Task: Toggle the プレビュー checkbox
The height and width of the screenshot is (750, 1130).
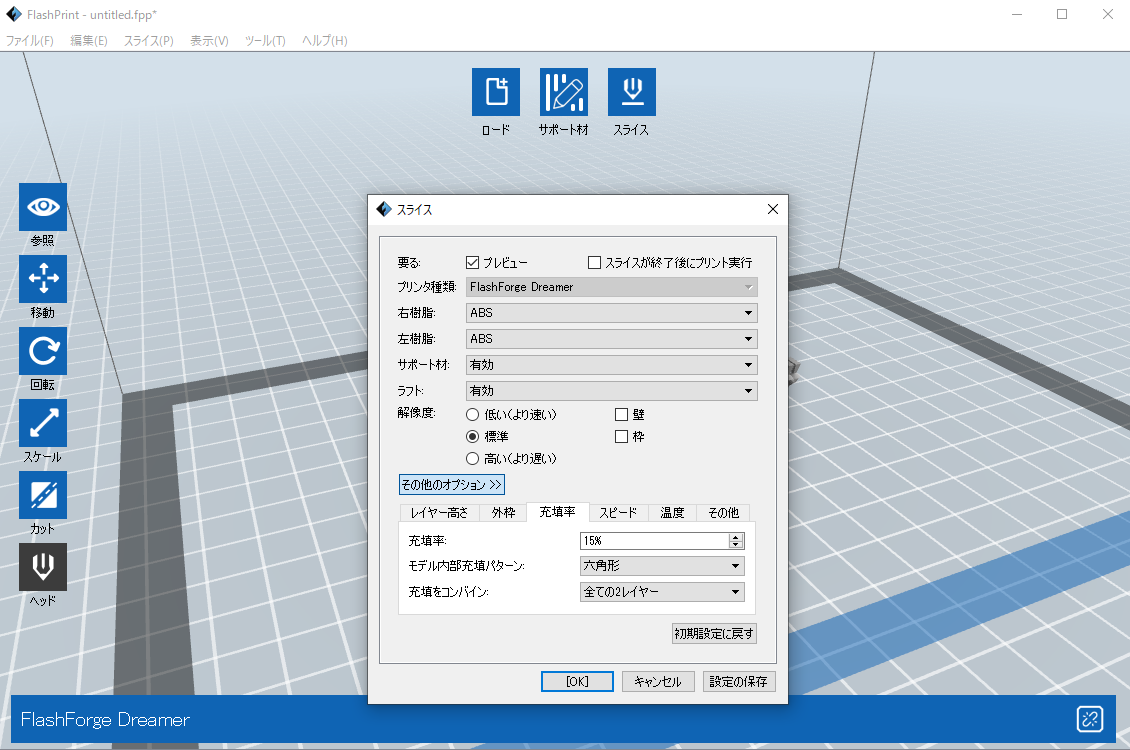Action: coord(473,262)
